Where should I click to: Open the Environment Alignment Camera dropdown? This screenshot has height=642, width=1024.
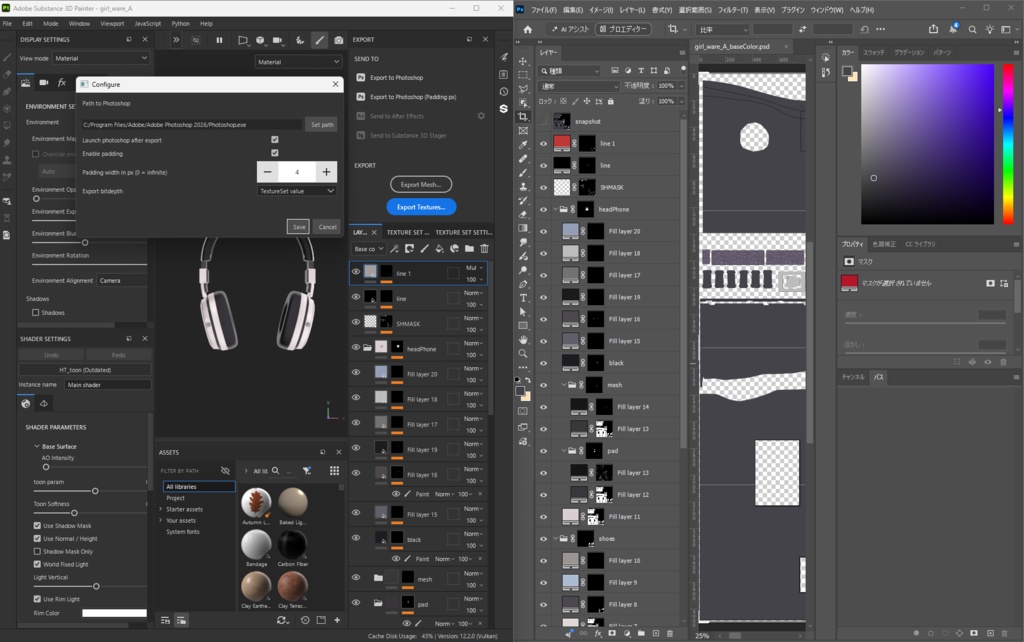point(122,280)
